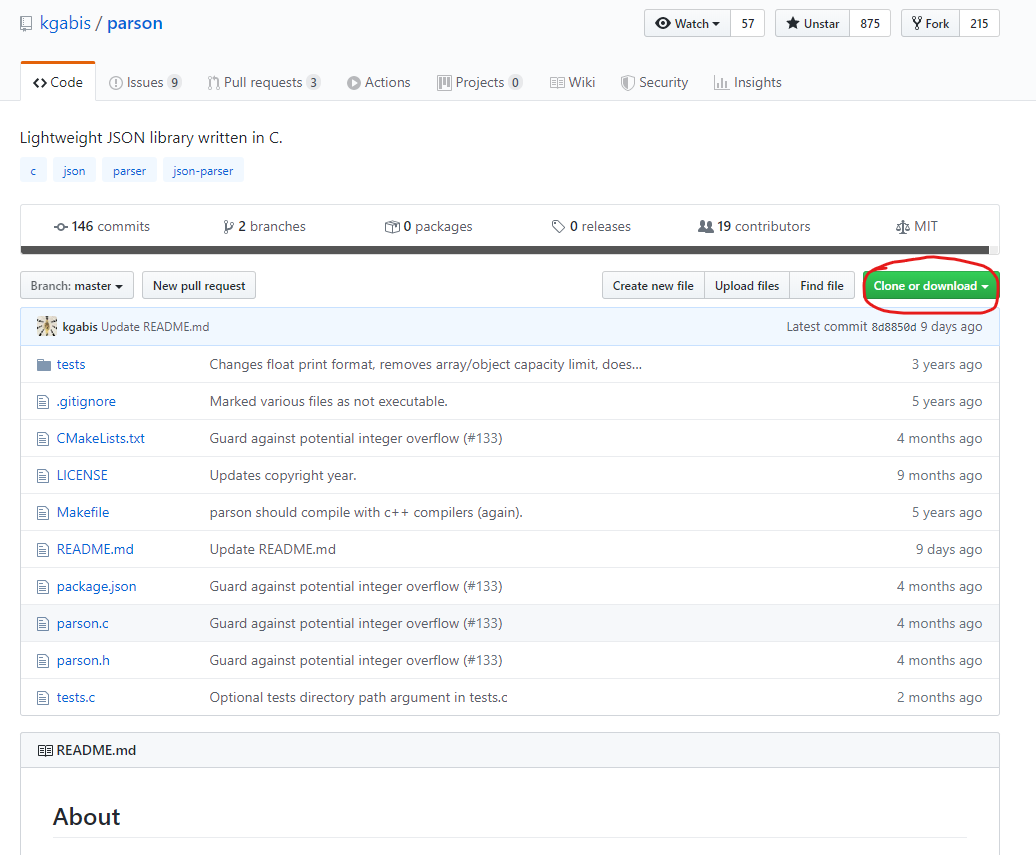Open the 19 contributors link

[x=754, y=227]
